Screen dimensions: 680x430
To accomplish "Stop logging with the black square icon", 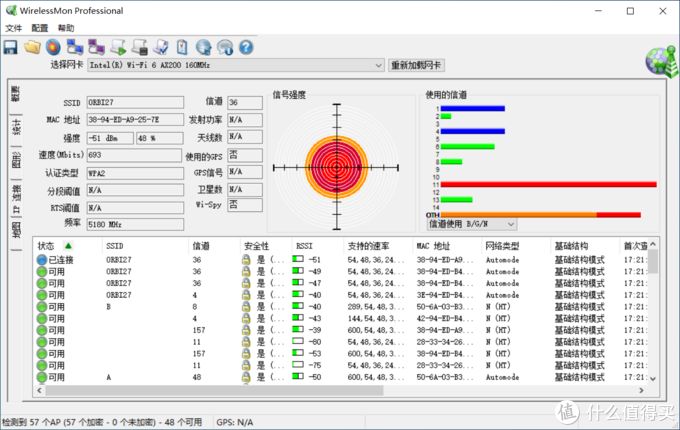I will pos(140,47).
